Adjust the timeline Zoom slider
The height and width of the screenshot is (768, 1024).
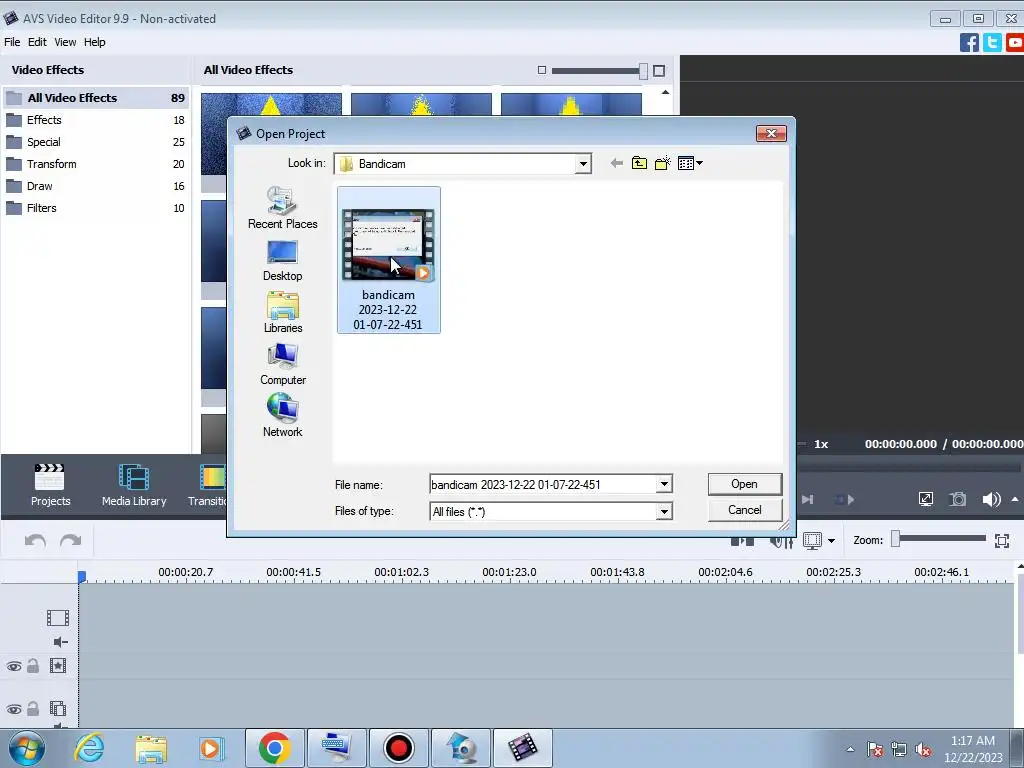[x=895, y=539]
